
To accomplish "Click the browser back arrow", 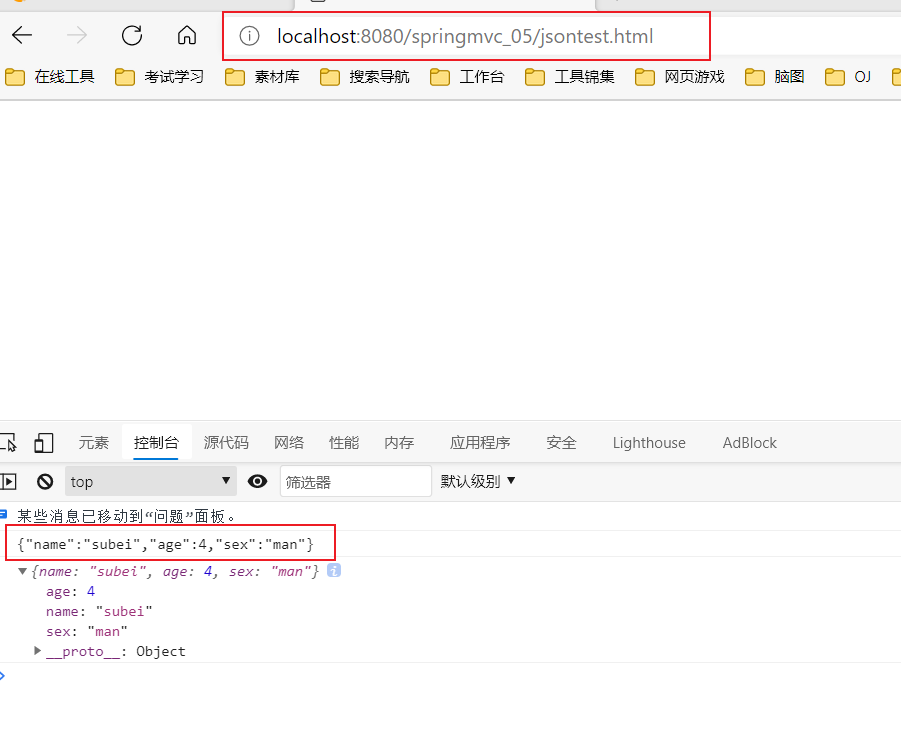I will (x=22, y=36).
